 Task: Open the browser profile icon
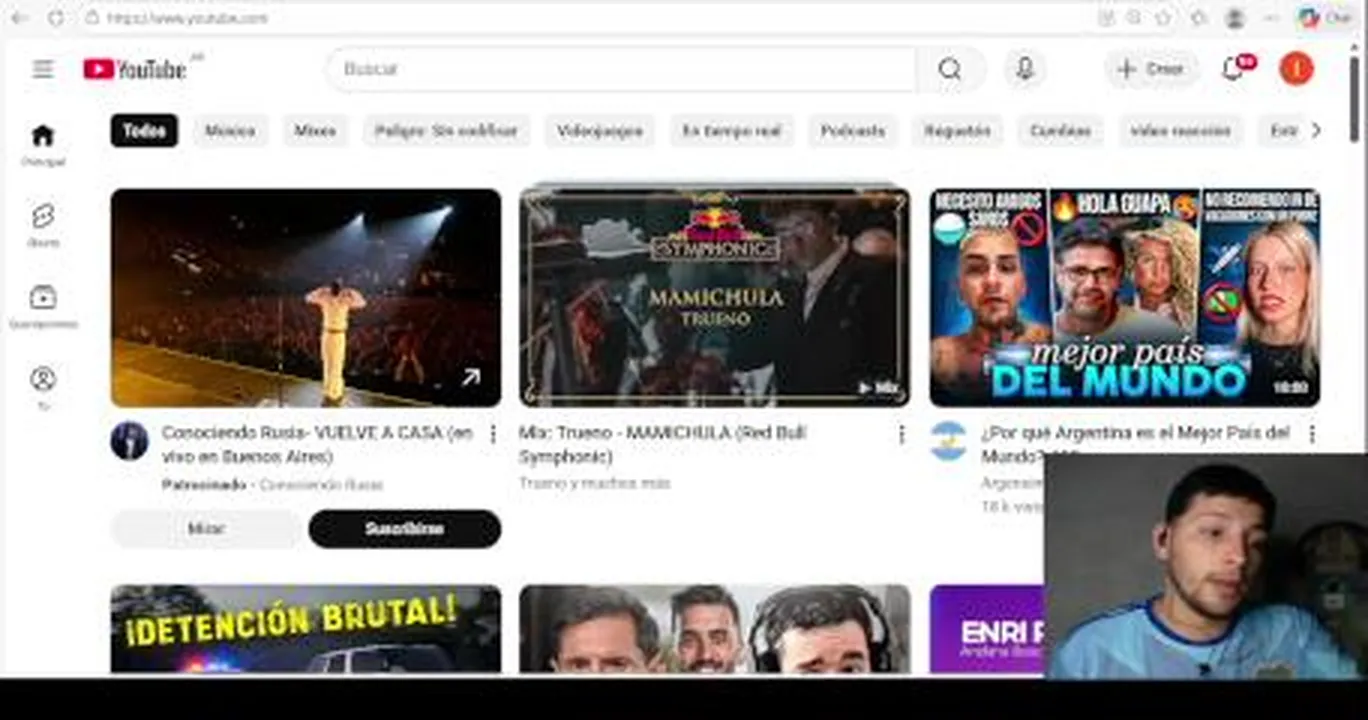[x=1235, y=18]
